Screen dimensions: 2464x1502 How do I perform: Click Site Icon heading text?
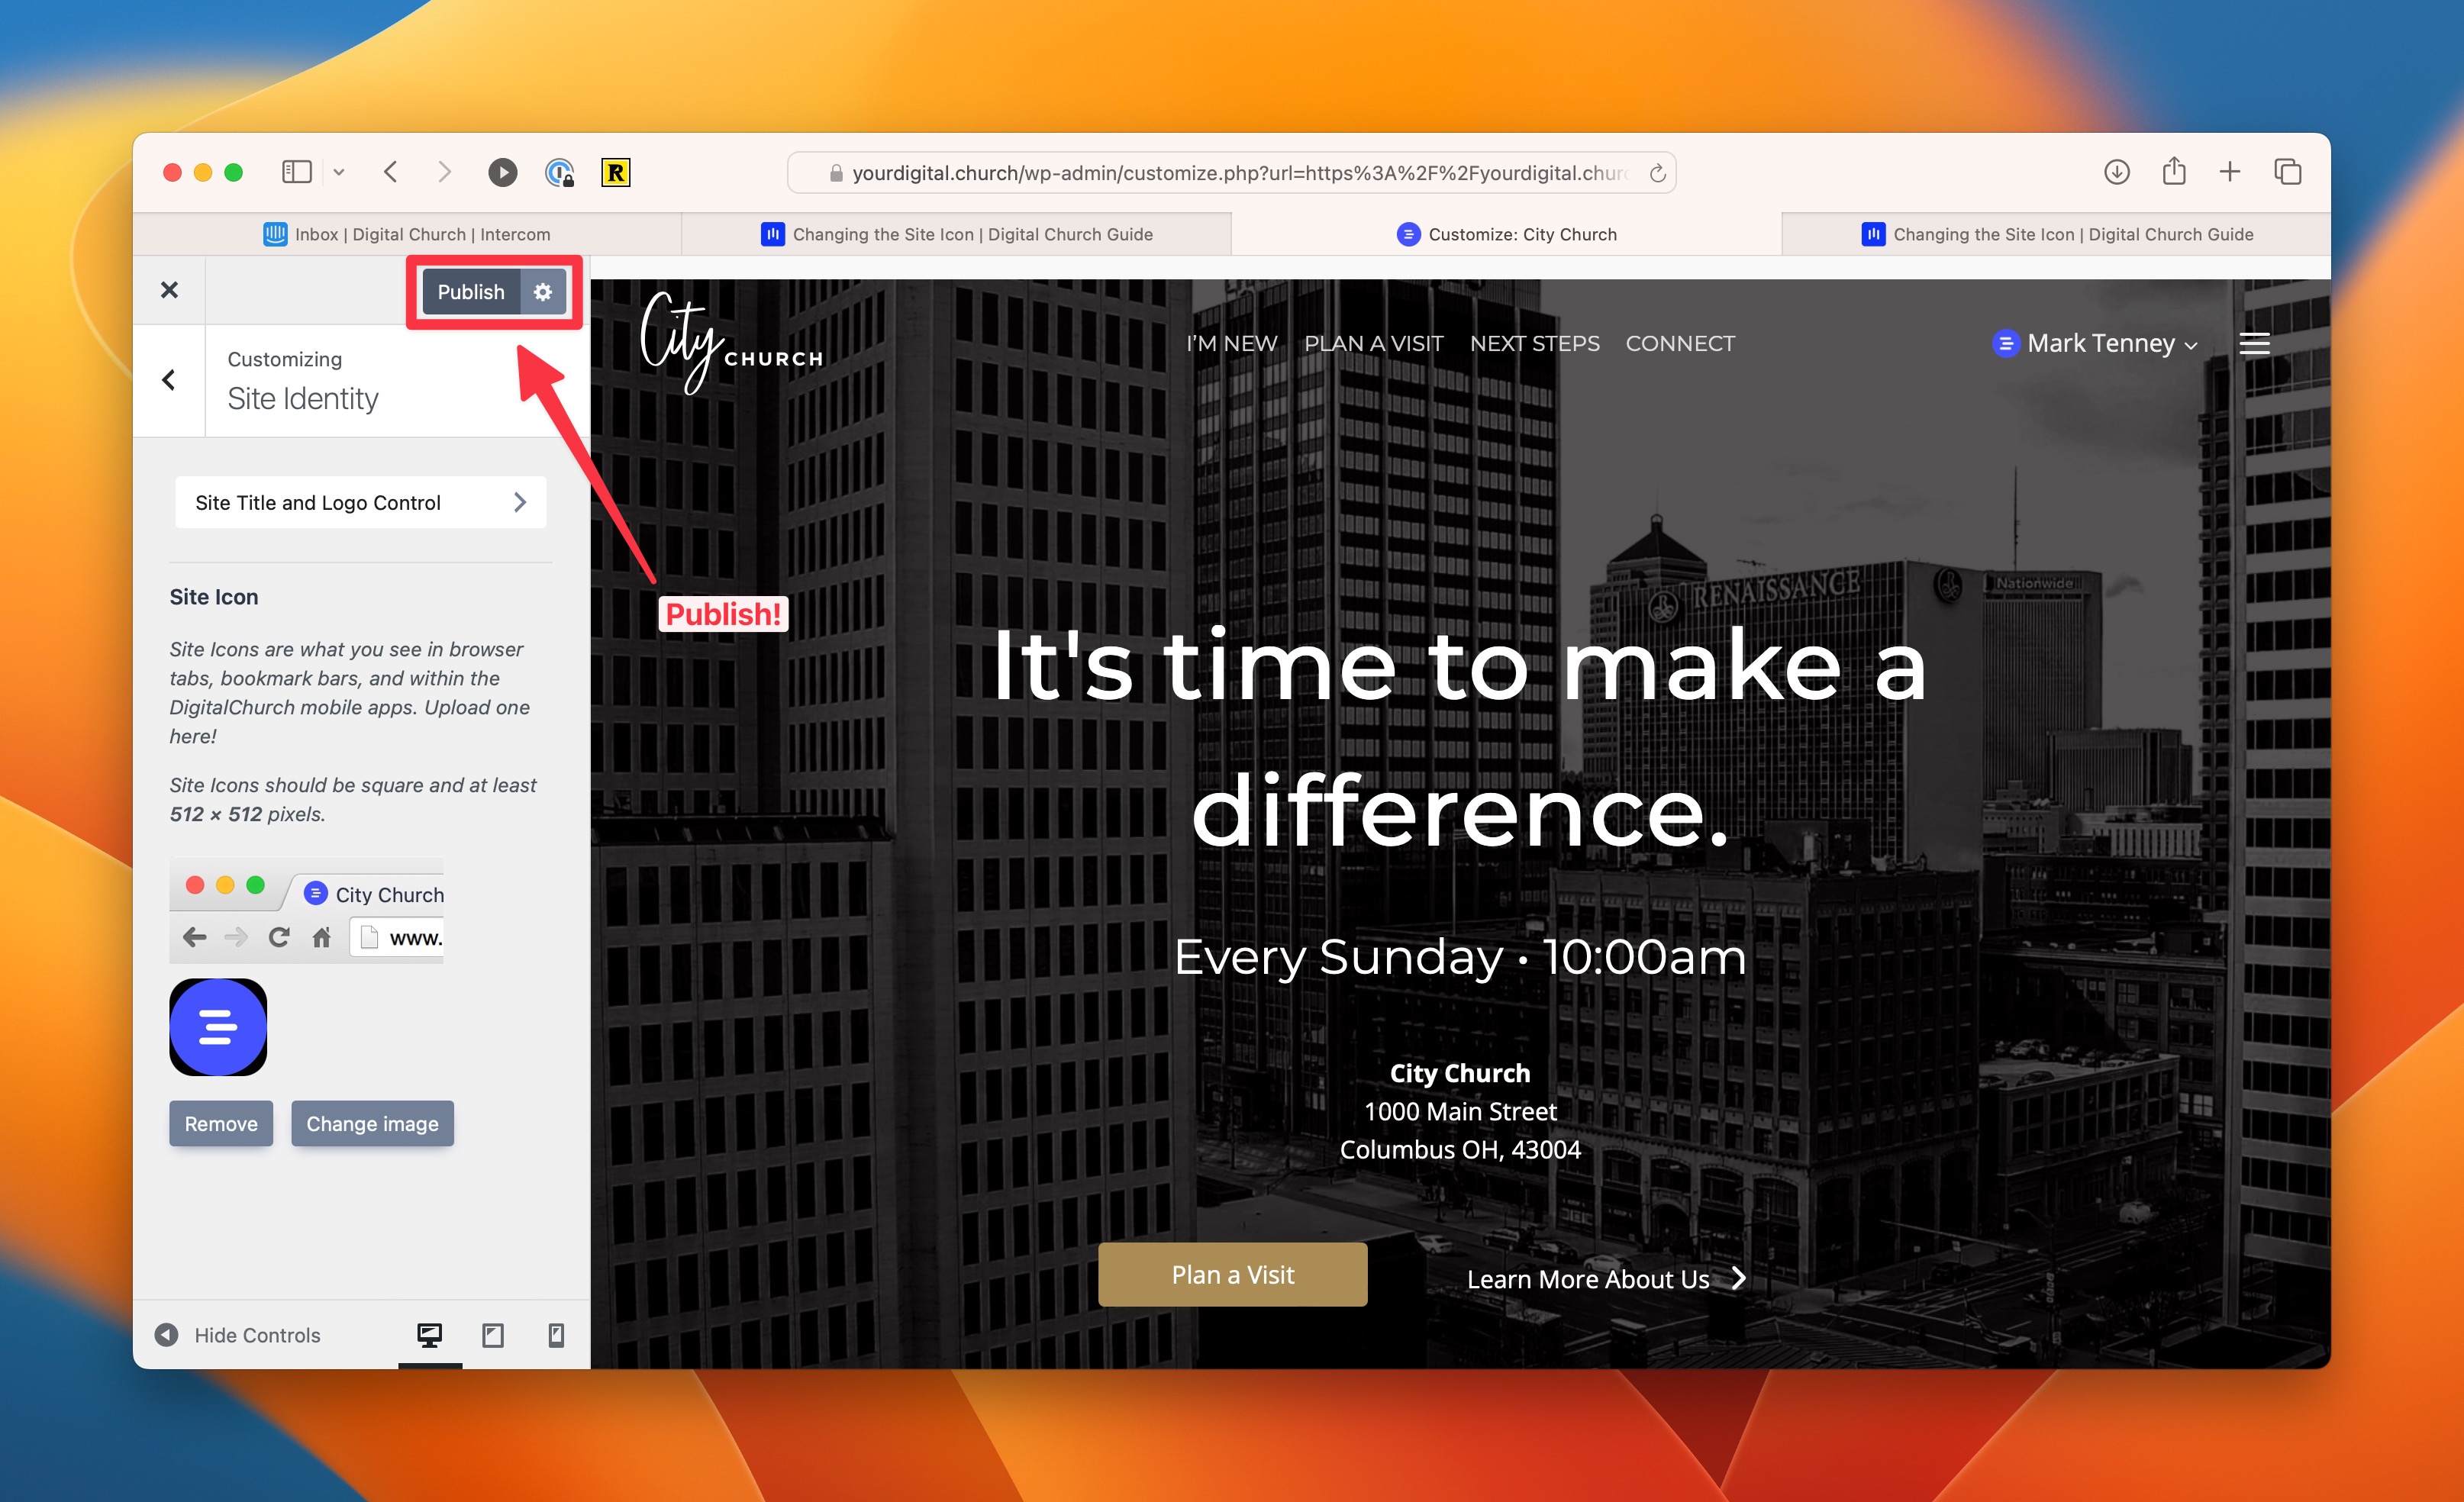[x=214, y=597]
